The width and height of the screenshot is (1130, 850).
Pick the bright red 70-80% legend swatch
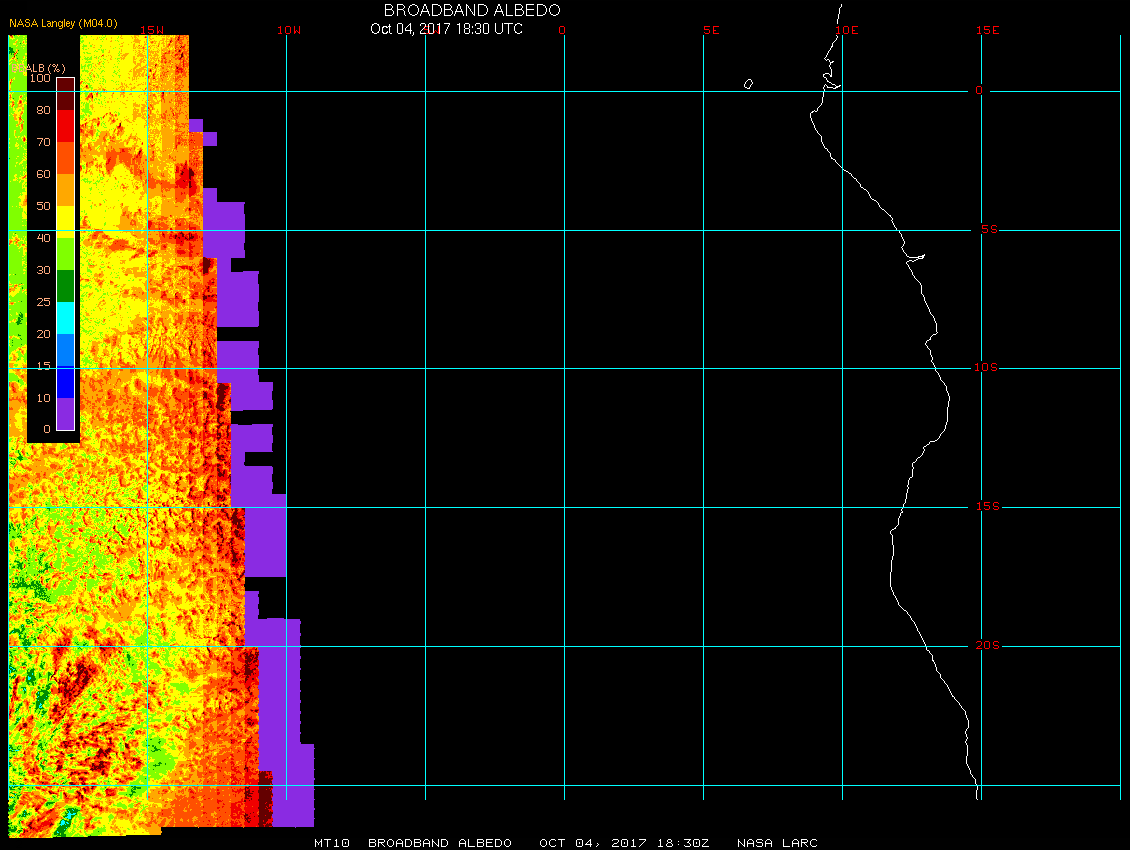tap(65, 126)
